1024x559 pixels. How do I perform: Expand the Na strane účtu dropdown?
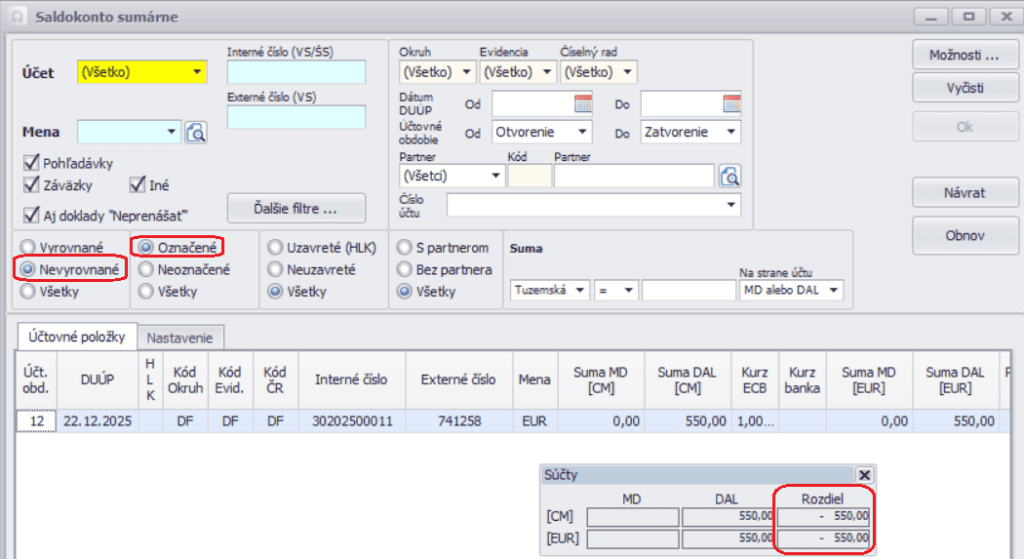click(834, 290)
